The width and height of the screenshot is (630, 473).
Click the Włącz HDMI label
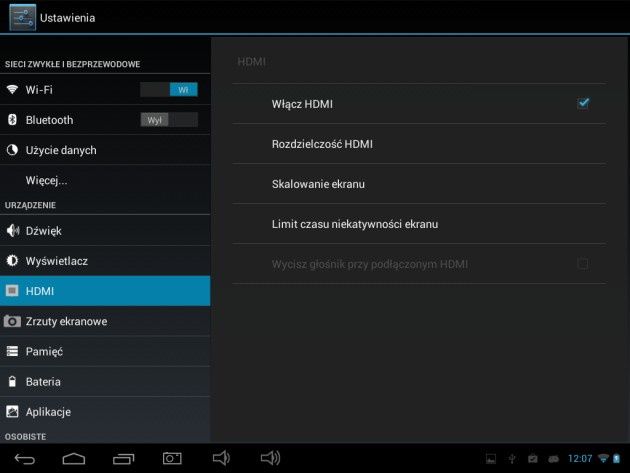click(x=302, y=104)
